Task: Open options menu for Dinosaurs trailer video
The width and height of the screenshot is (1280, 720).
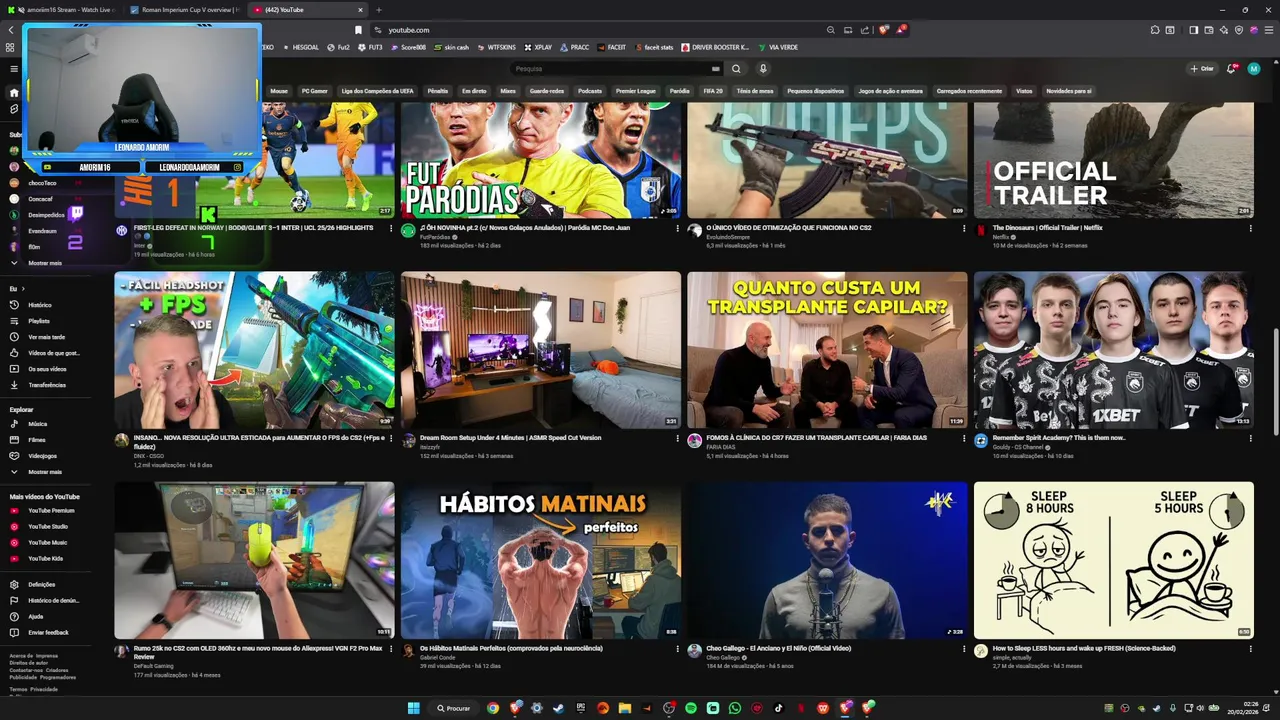Action: pyautogui.click(x=1250, y=228)
